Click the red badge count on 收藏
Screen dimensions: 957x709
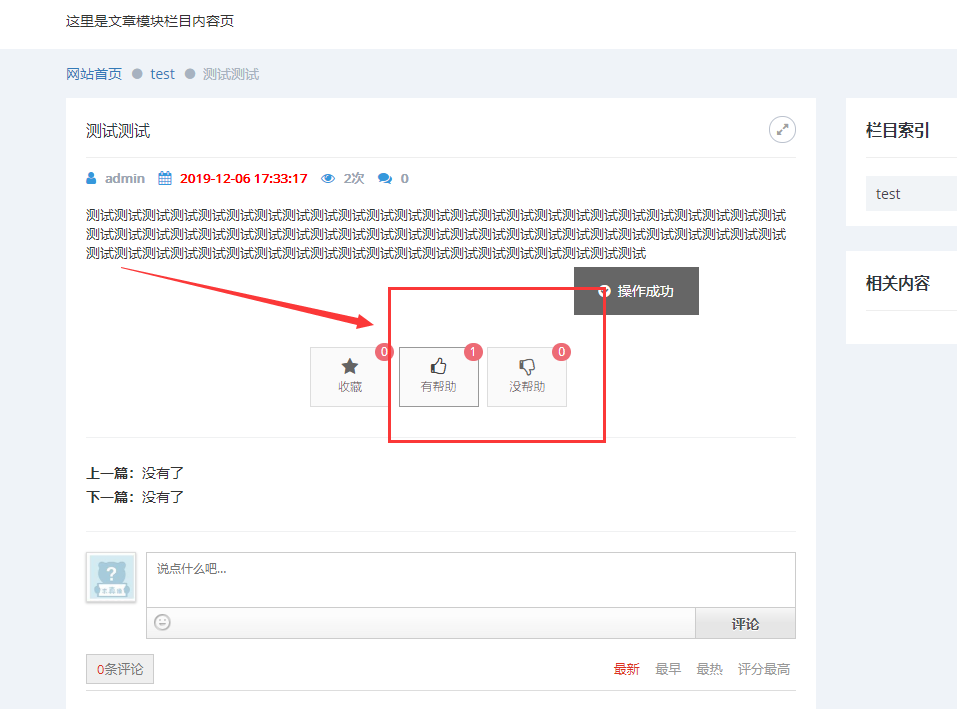[384, 352]
